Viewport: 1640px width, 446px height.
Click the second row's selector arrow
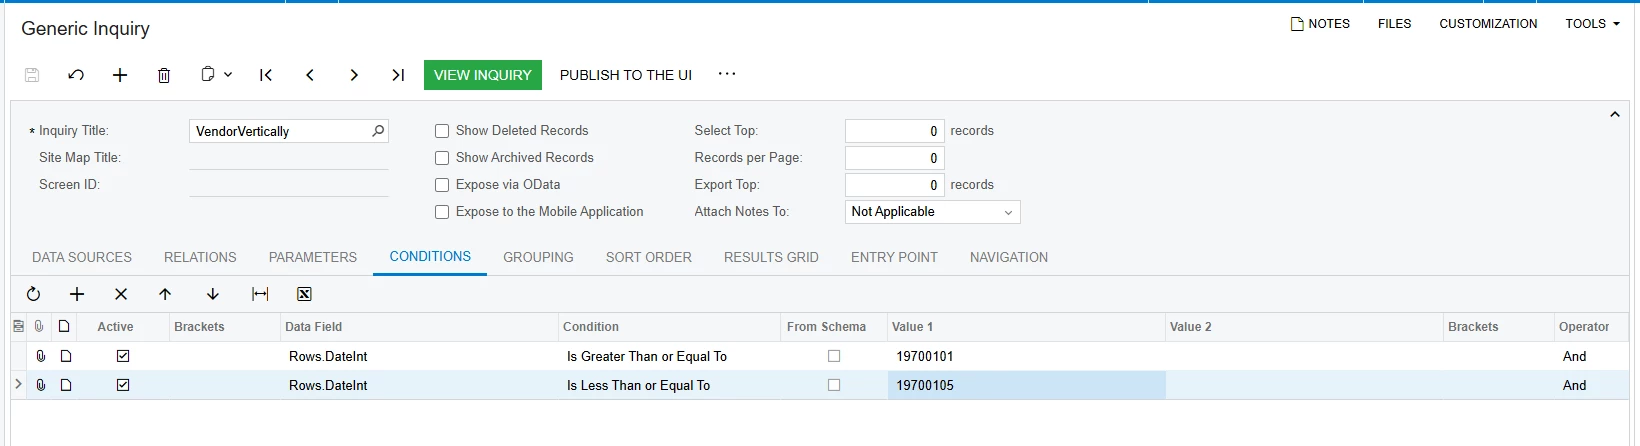(18, 384)
